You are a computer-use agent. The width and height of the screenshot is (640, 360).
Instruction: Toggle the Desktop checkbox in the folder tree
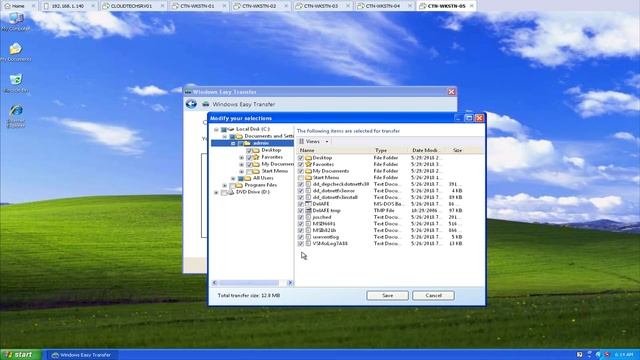point(249,151)
